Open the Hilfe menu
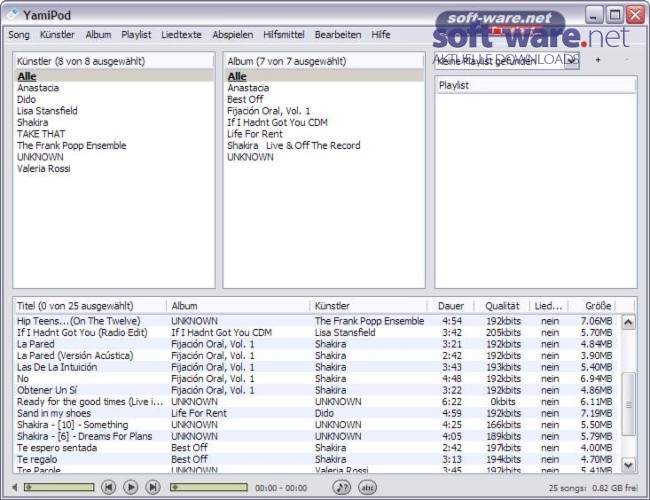Viewport: 650px width, 500px height. 381,35
